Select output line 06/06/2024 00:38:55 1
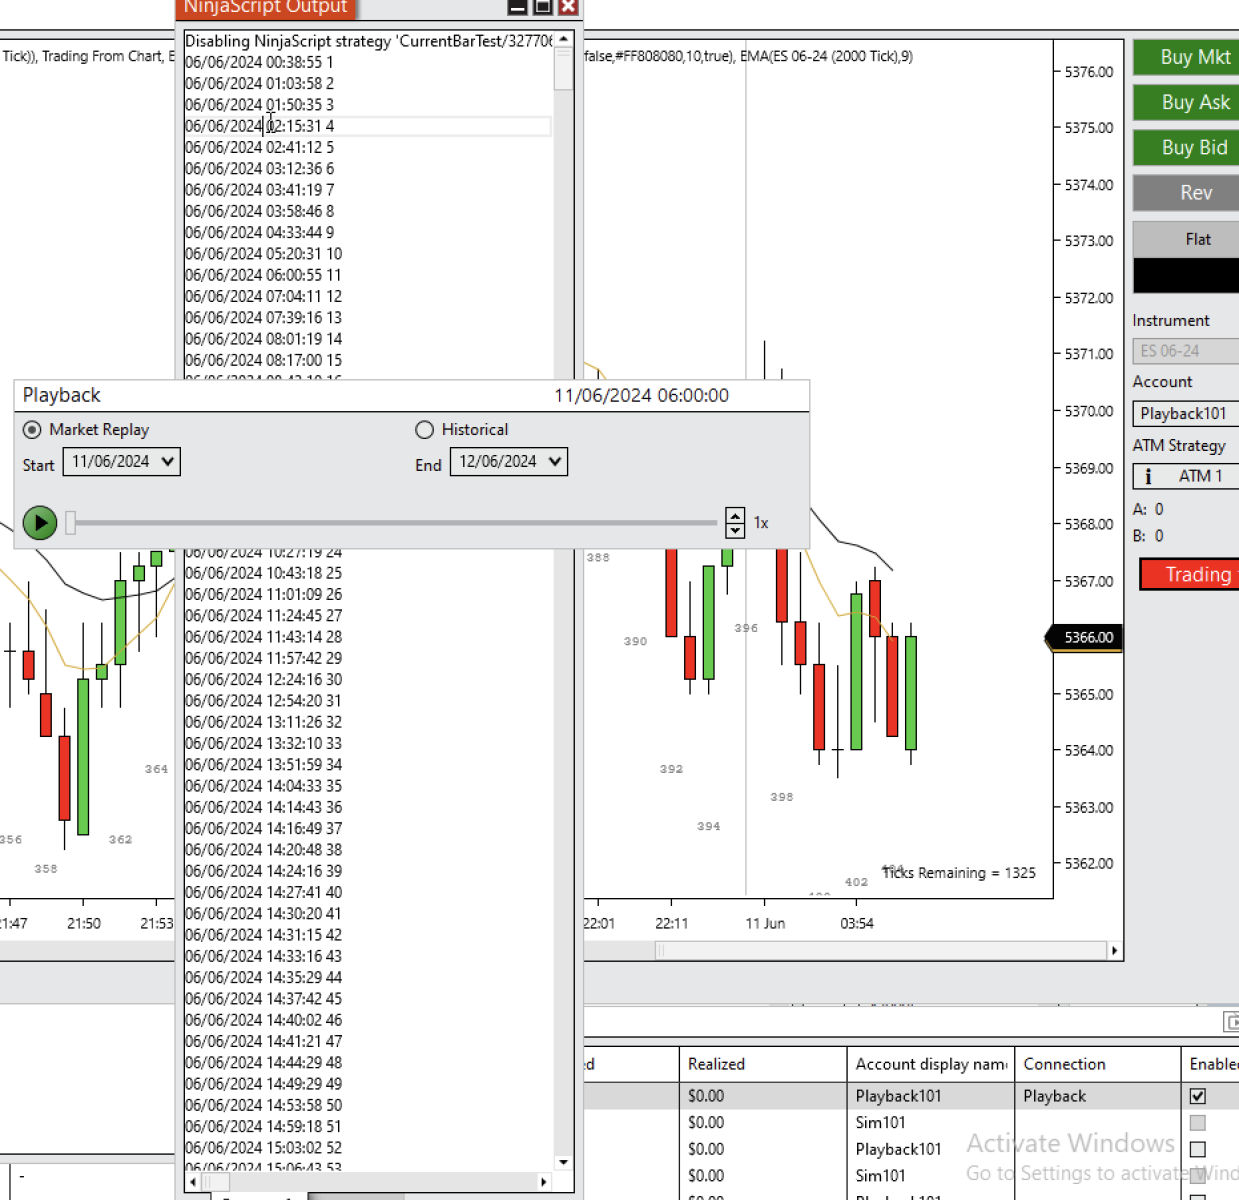1239x1200 pixels. [x=259, y=62]
